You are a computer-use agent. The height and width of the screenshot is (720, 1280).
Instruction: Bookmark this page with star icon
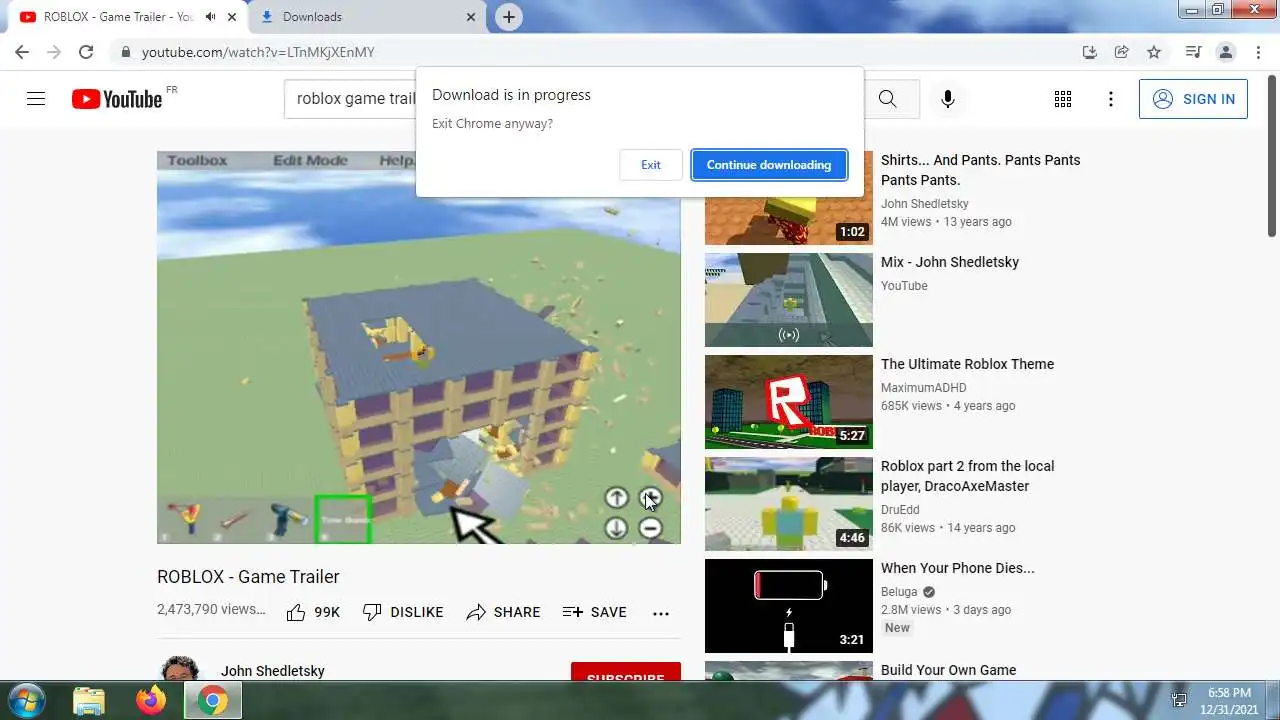pyautogui.click(x=1154, y=52)
